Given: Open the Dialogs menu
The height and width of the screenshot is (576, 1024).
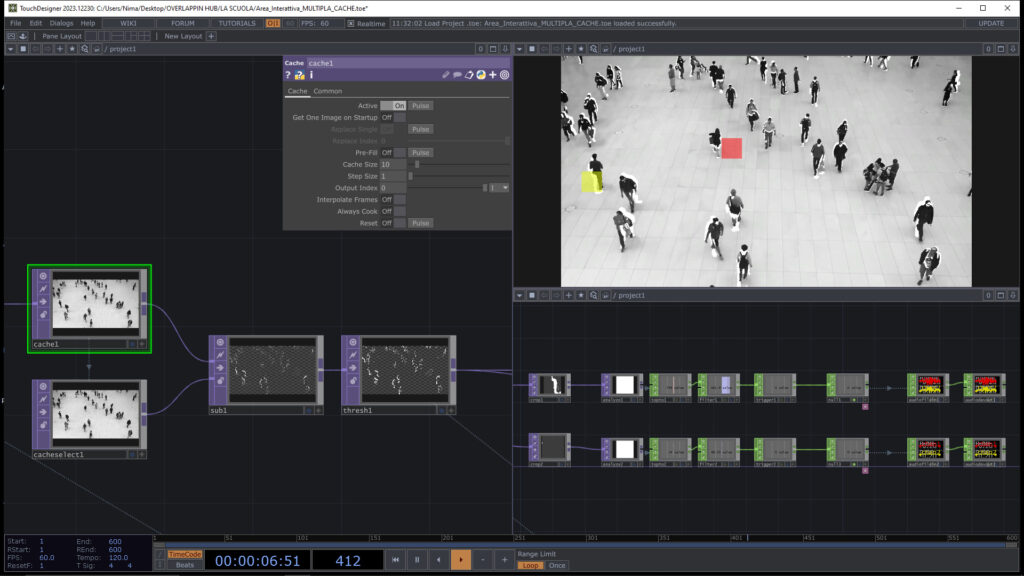Looking at the screenshot, I should click(61, 23).
